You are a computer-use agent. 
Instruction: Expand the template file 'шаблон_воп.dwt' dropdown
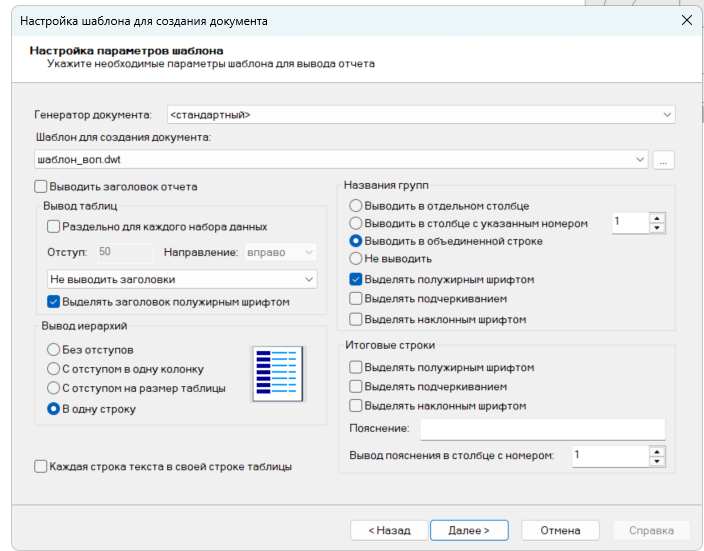click(x=640, y=159)
